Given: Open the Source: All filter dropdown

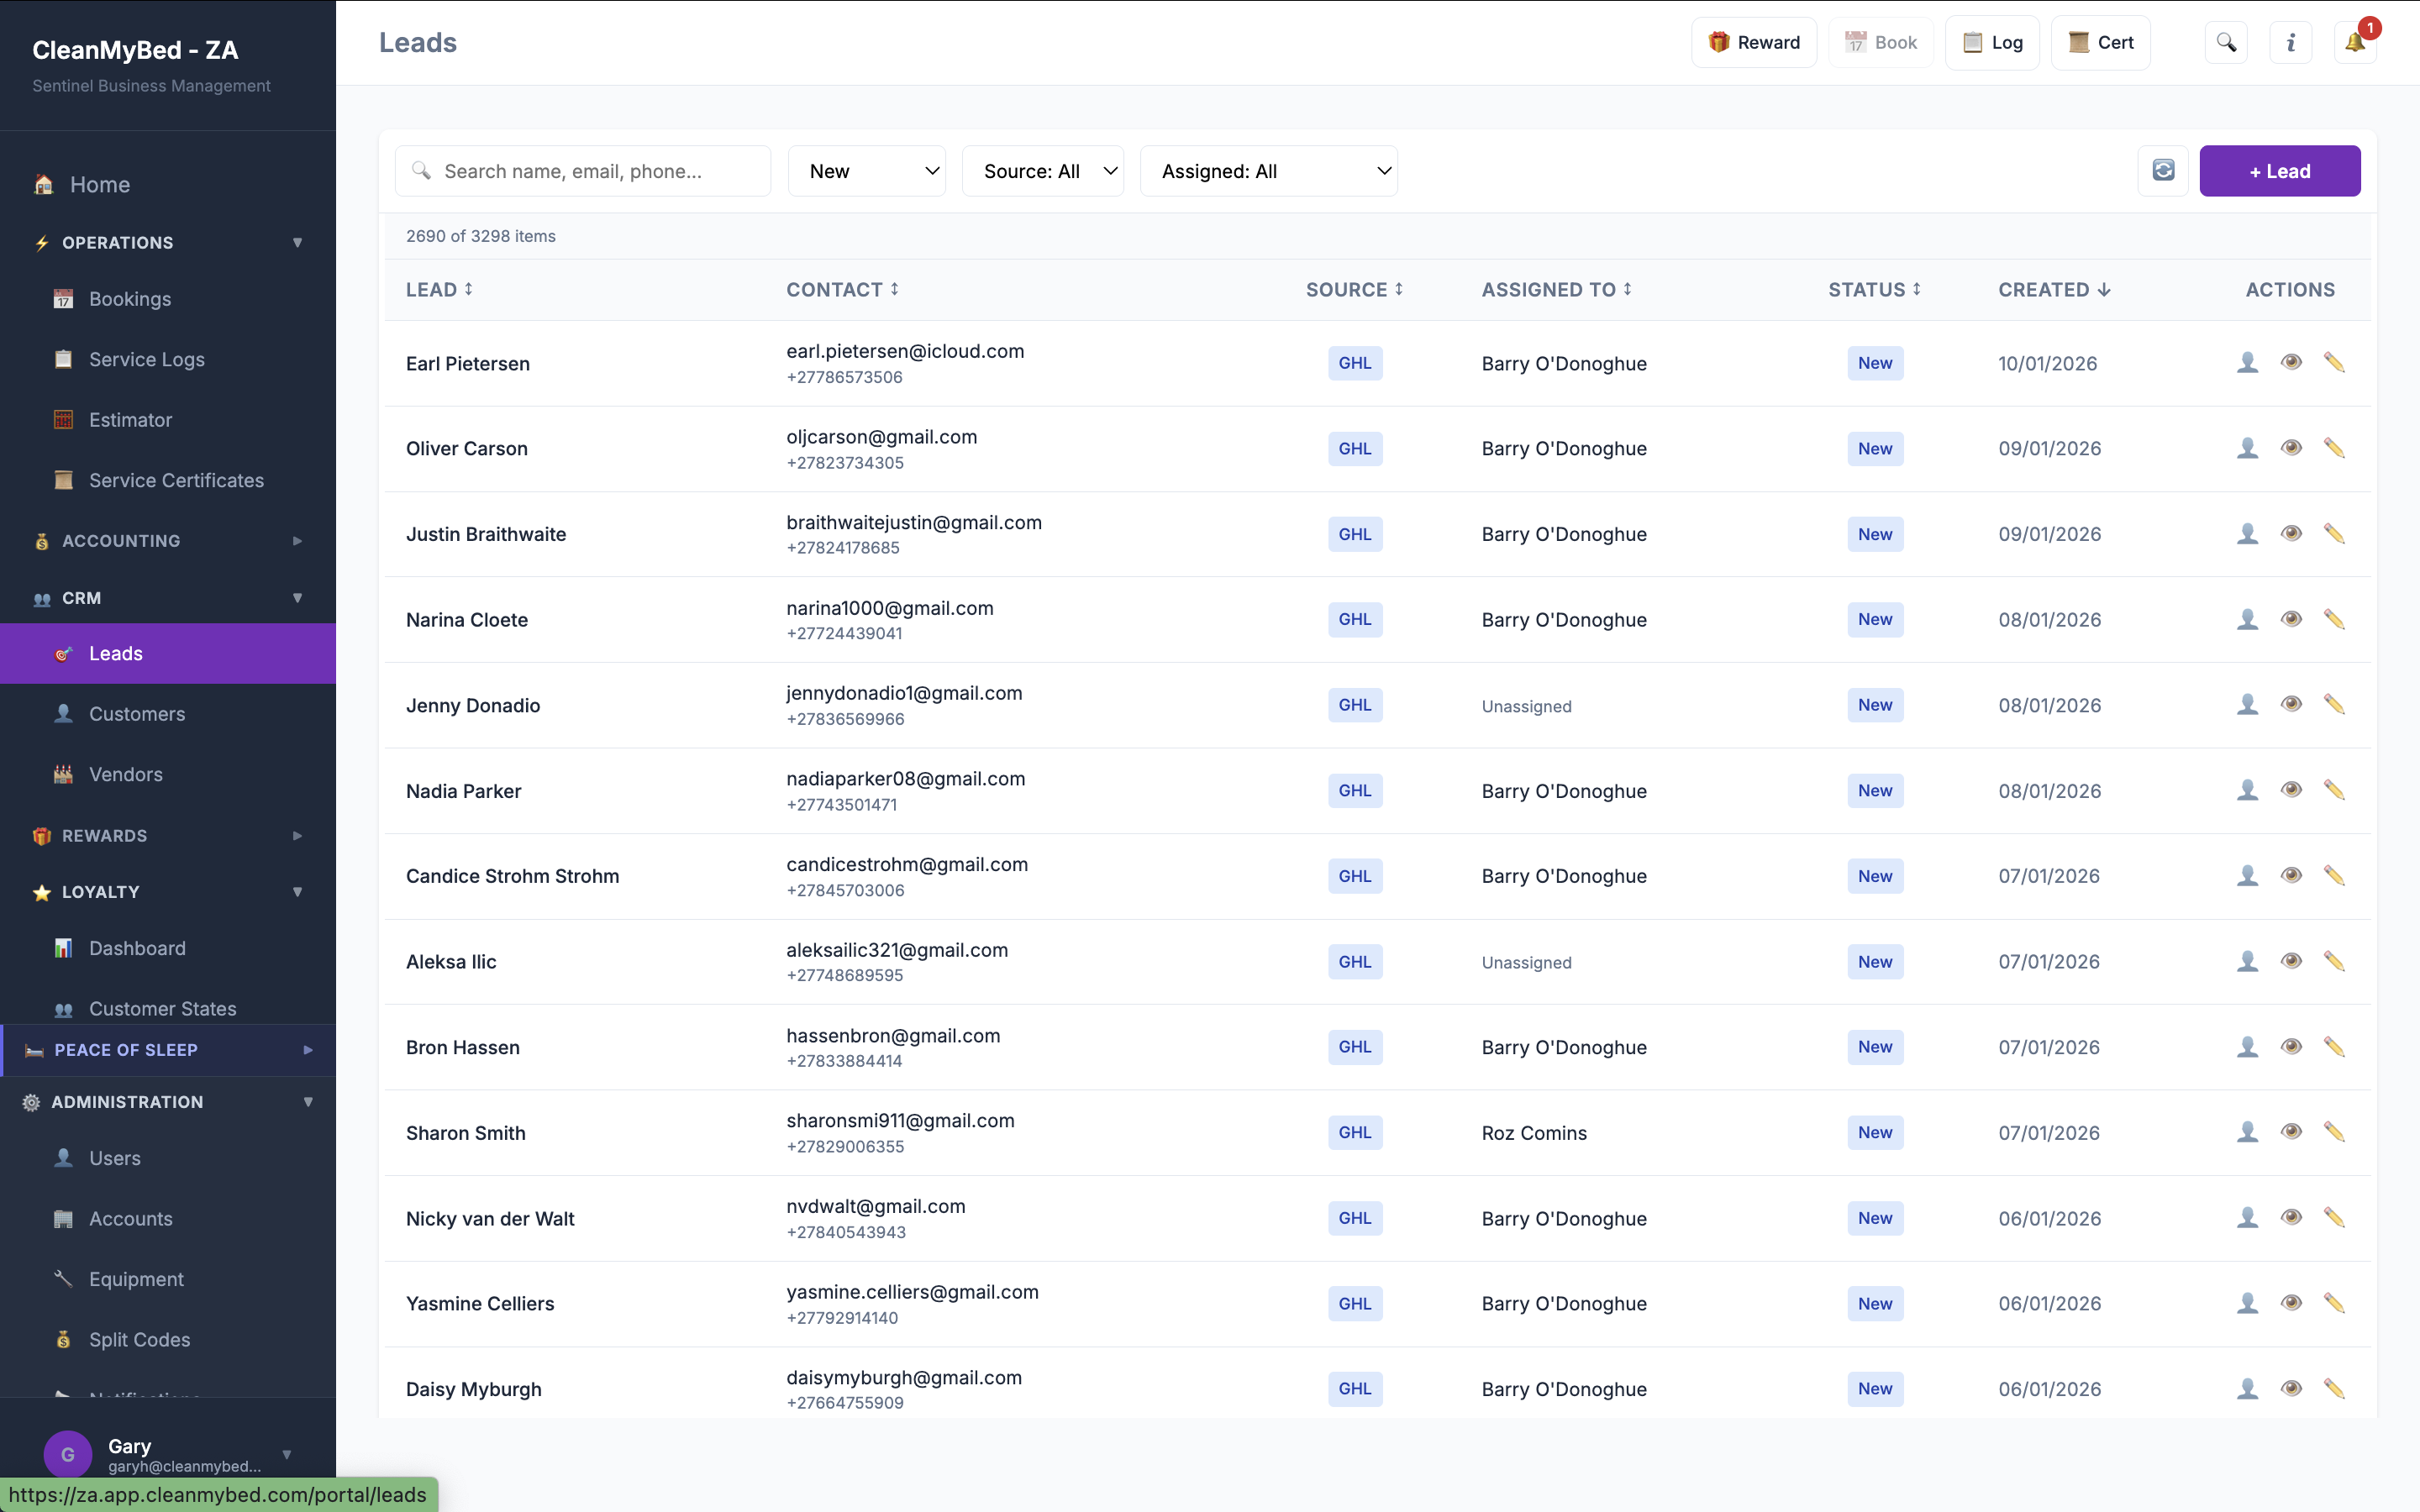Looking at the screenshot, I should [x=1042, y=170].
